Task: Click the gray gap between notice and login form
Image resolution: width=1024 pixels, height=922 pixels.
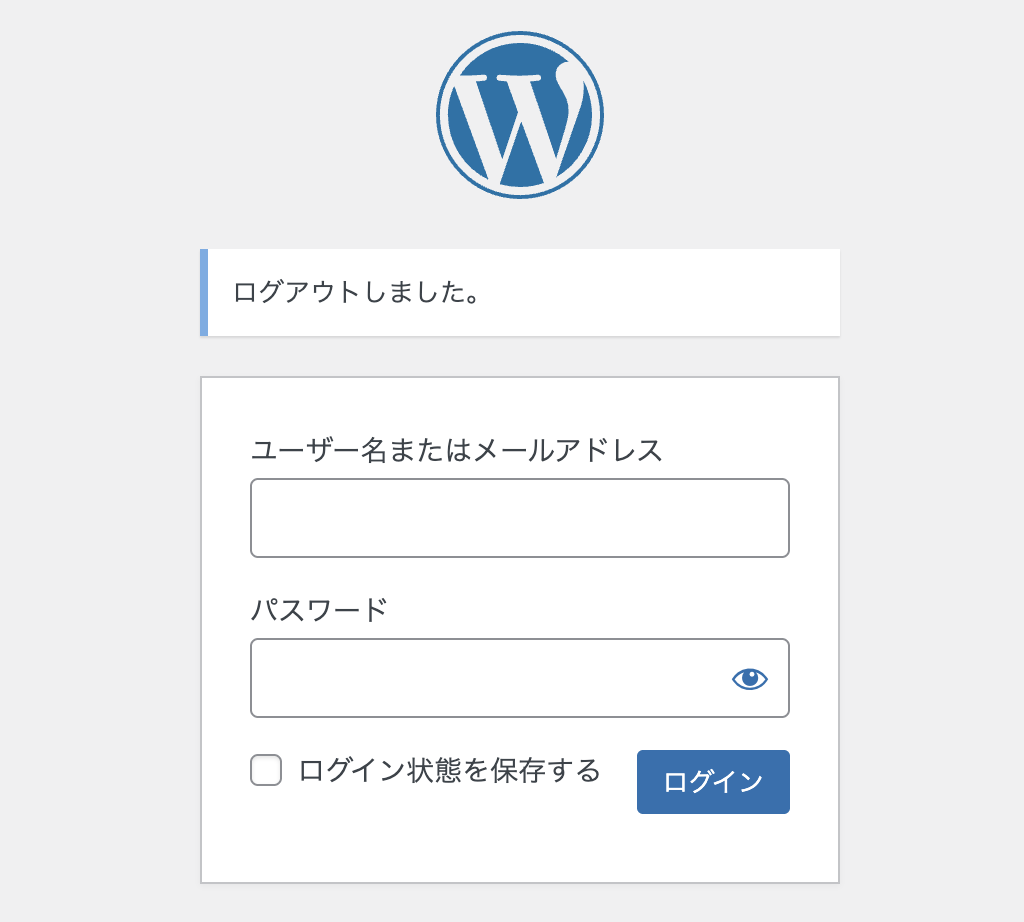Action: click(520, 357)
